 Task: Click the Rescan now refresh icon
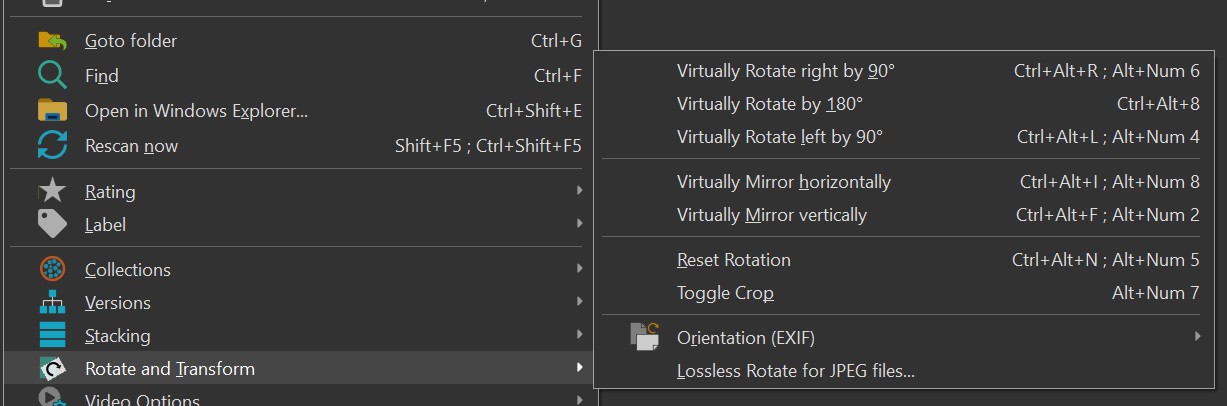[52, 146]
